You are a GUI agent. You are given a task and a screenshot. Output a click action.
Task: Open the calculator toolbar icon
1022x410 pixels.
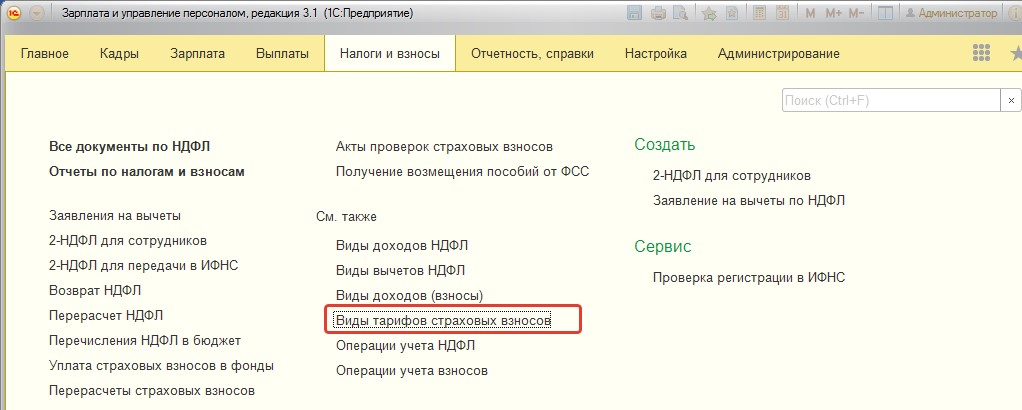point(759,13)
